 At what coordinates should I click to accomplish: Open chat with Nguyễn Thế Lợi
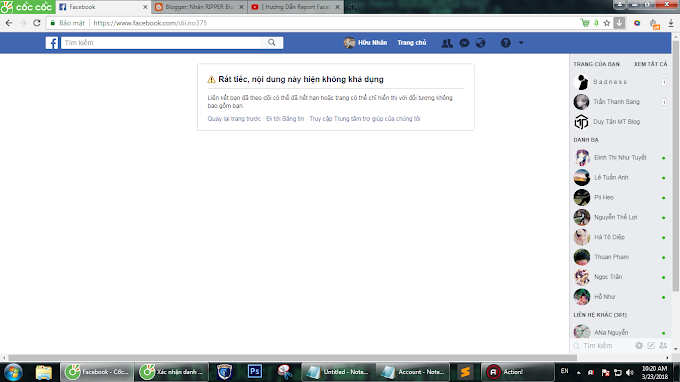coord(620,218)
